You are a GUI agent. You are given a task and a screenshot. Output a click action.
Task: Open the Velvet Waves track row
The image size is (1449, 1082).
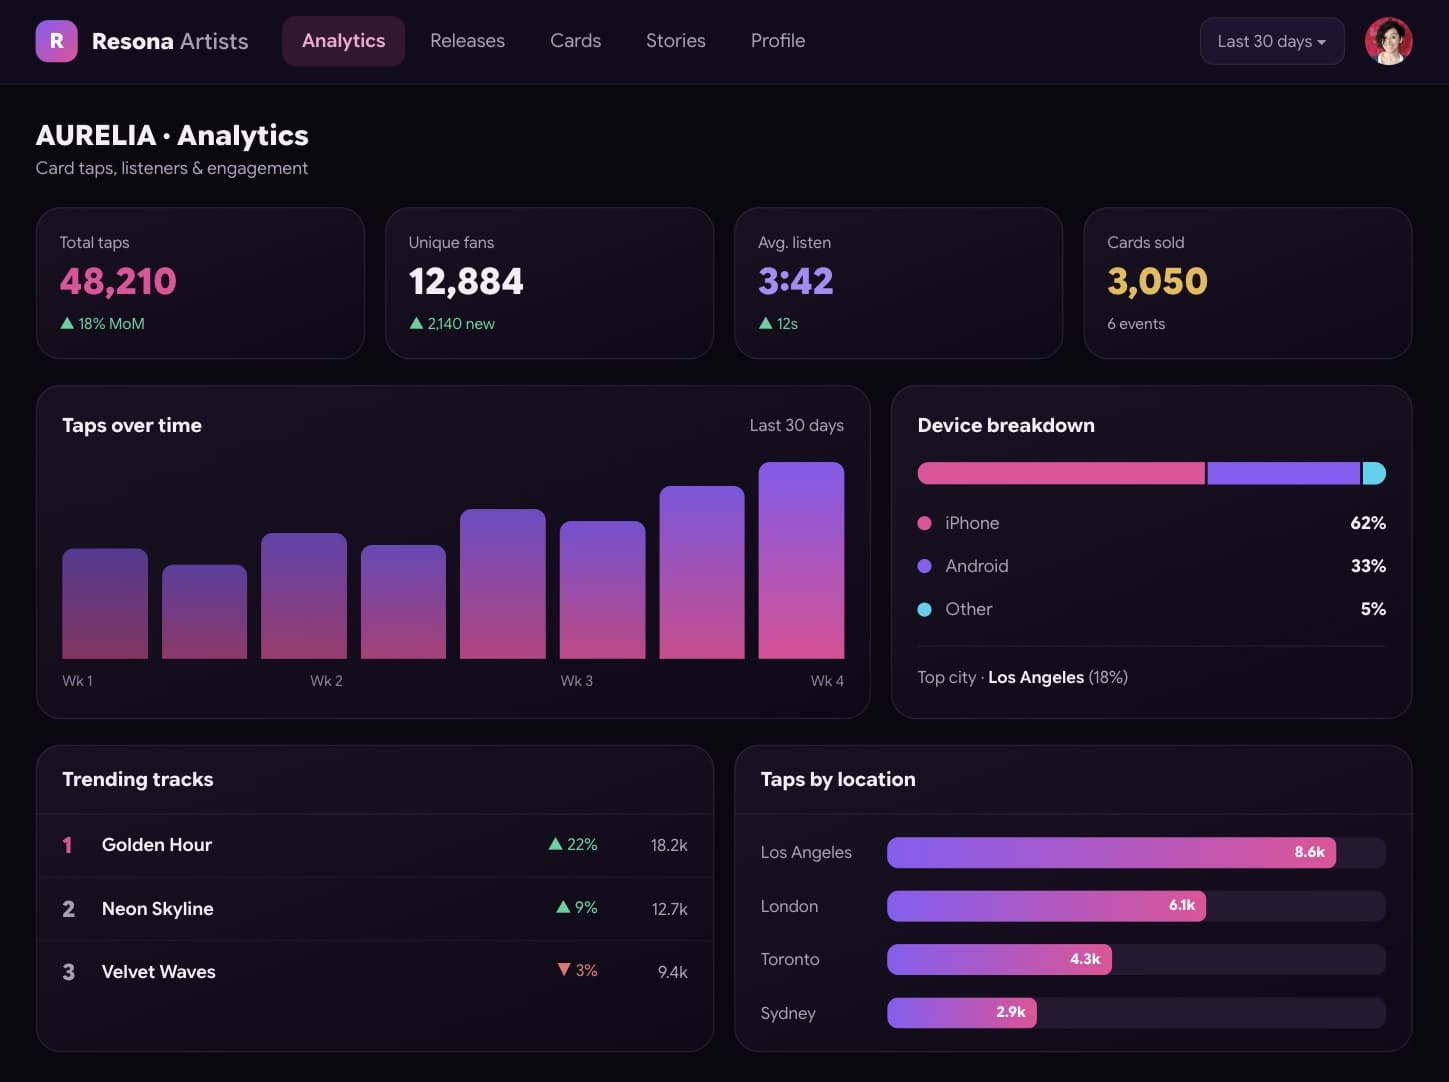375,971
